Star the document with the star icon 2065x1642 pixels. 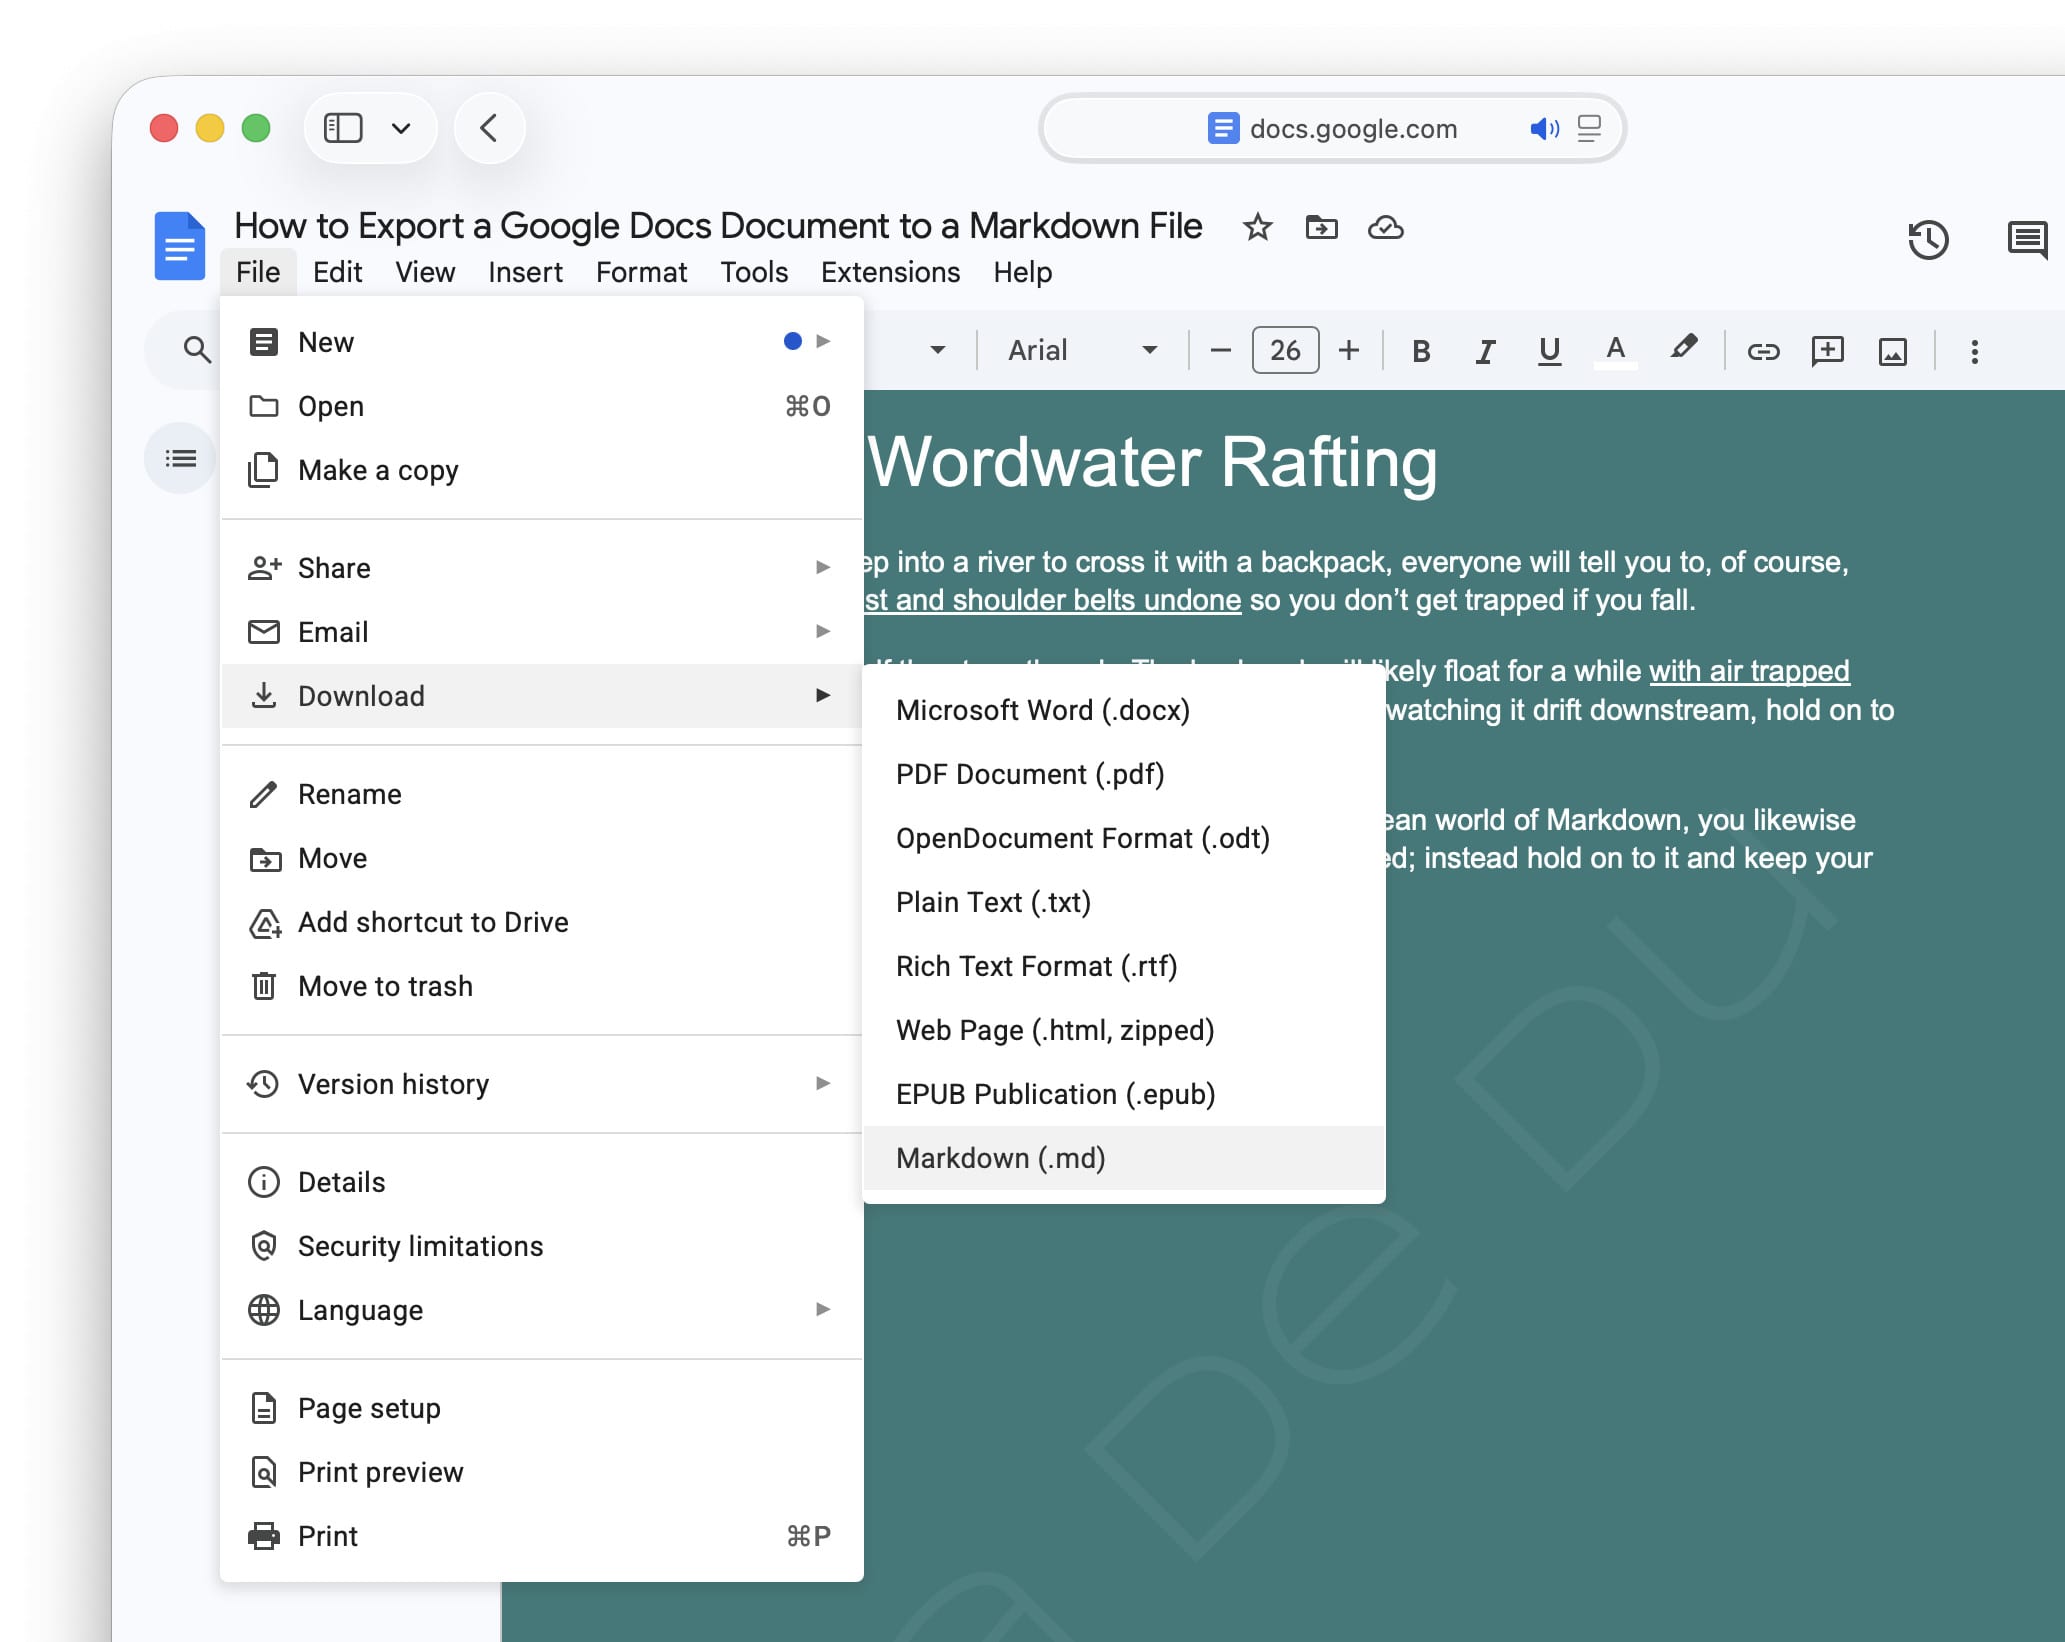click(1257, 228)
